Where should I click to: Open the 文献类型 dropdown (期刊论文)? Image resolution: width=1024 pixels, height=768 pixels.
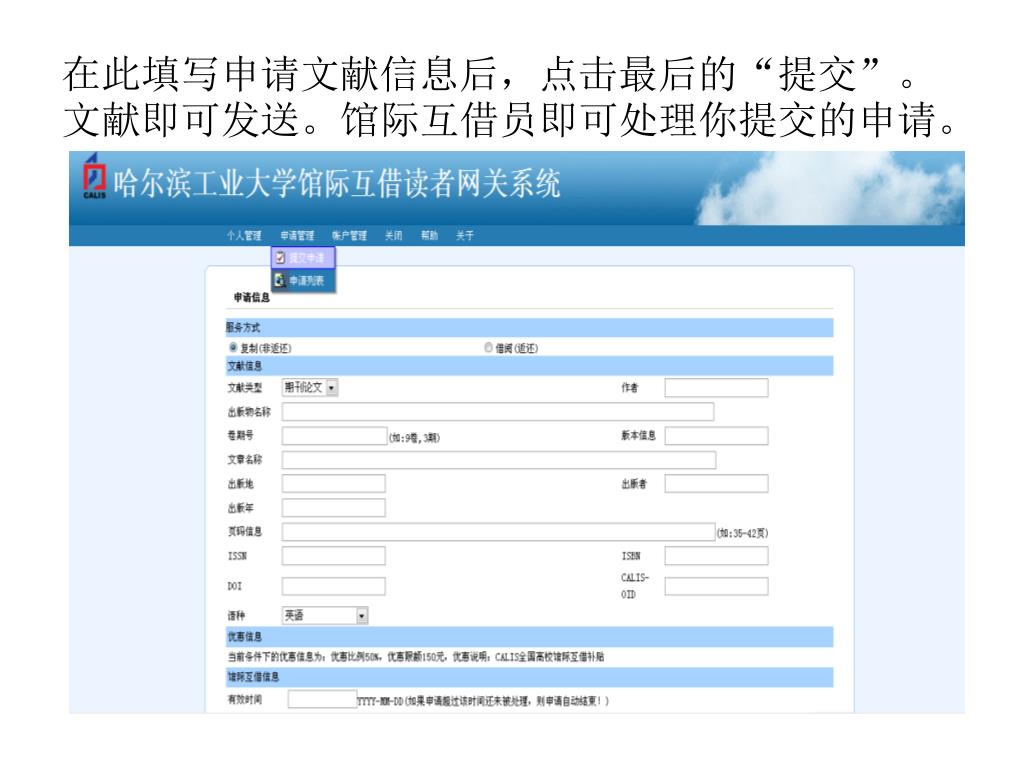pyautogui.click(x=310, y=387)
